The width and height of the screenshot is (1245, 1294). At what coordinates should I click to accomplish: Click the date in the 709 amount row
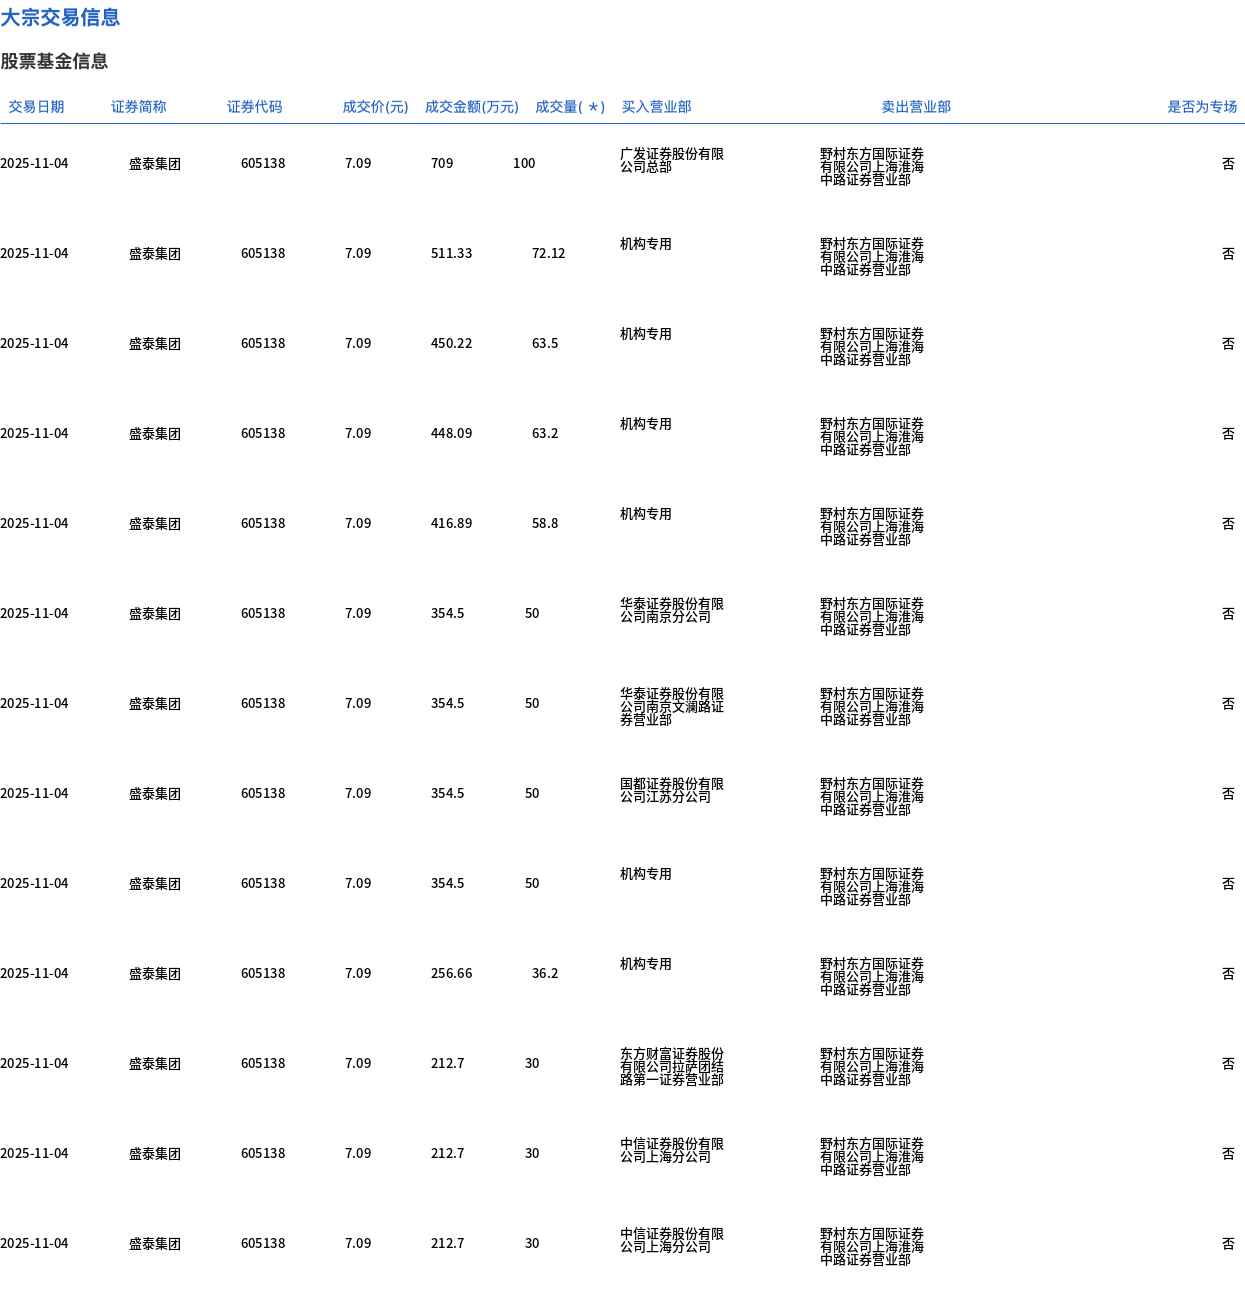(34, 164)
